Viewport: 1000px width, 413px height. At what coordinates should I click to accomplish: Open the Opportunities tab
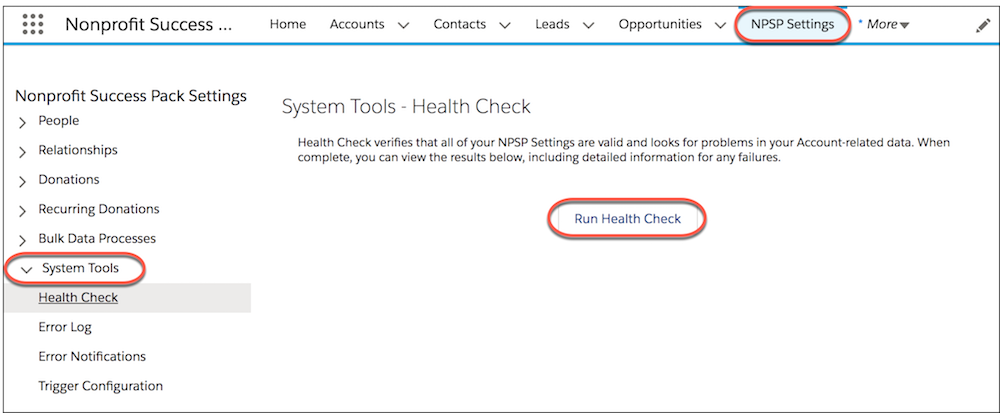tap(660, 24)
